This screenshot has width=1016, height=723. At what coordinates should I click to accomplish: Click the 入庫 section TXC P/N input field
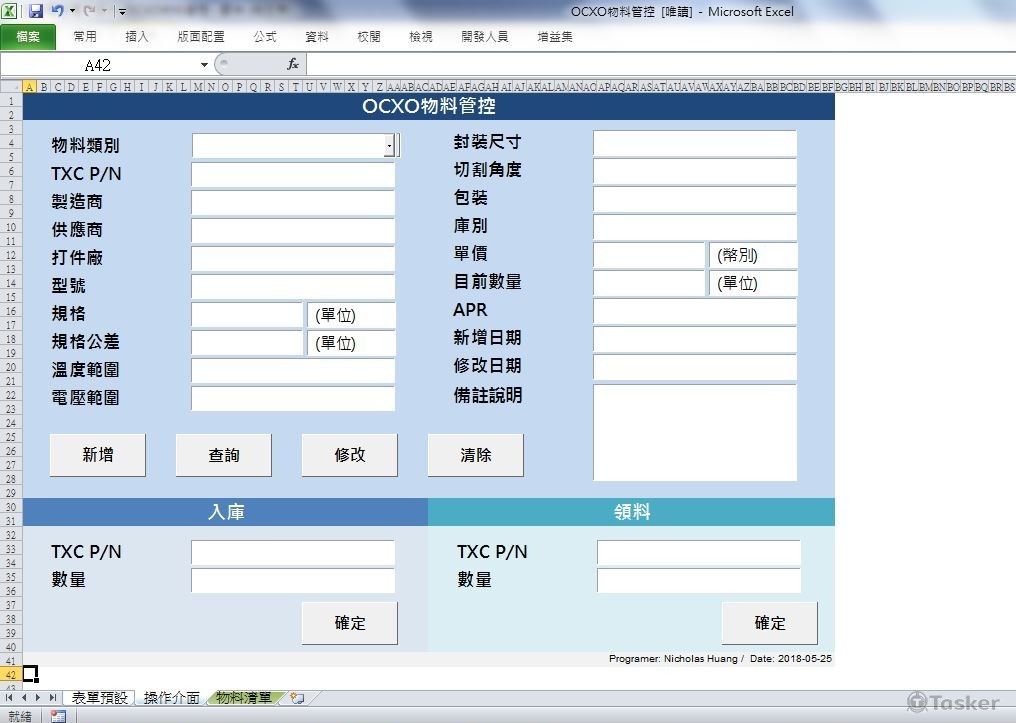[292, 551]
